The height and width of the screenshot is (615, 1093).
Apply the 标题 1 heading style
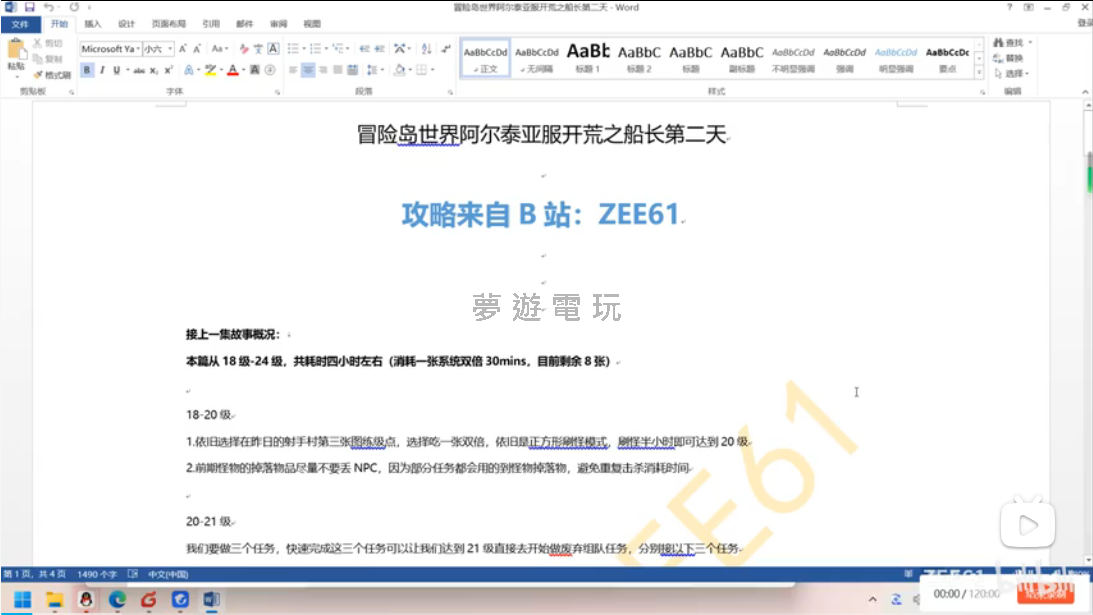point(587,56)
